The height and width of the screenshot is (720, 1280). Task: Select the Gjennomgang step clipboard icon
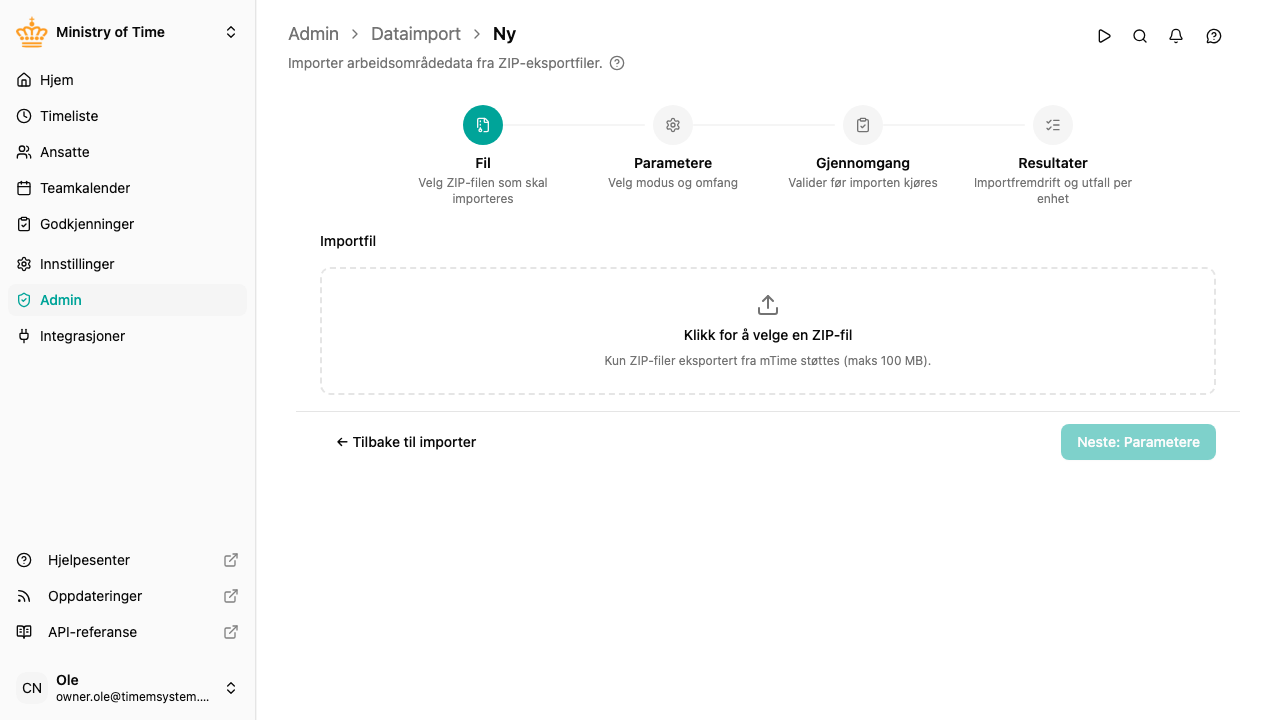click(x=863, y=125)
